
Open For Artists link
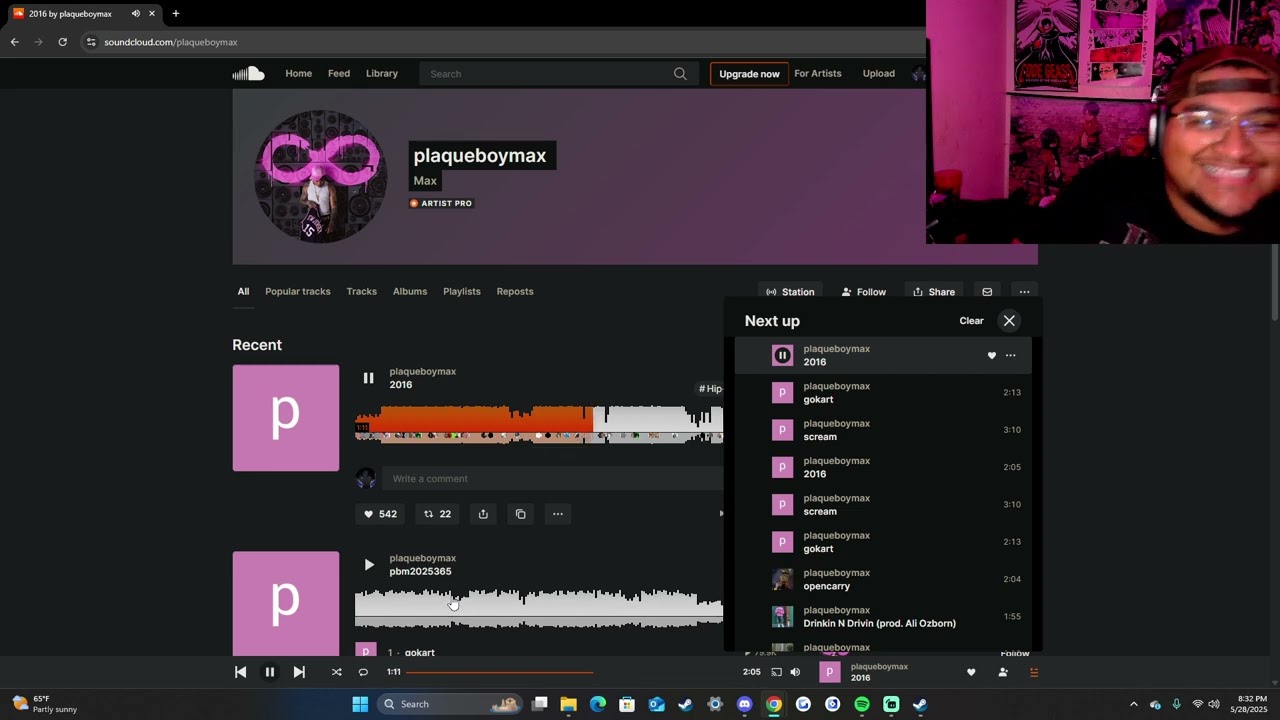818,73
